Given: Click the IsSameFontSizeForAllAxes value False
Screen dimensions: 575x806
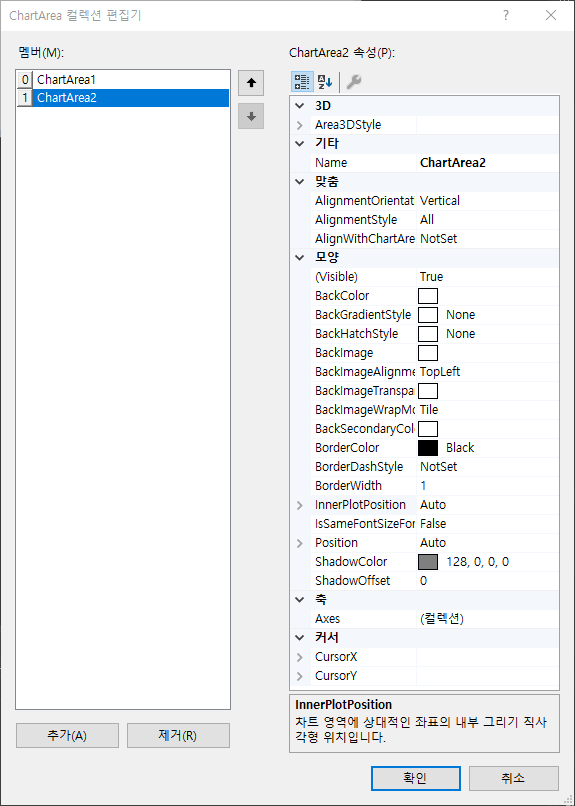Looking at the screenshot, I should 433,524.
